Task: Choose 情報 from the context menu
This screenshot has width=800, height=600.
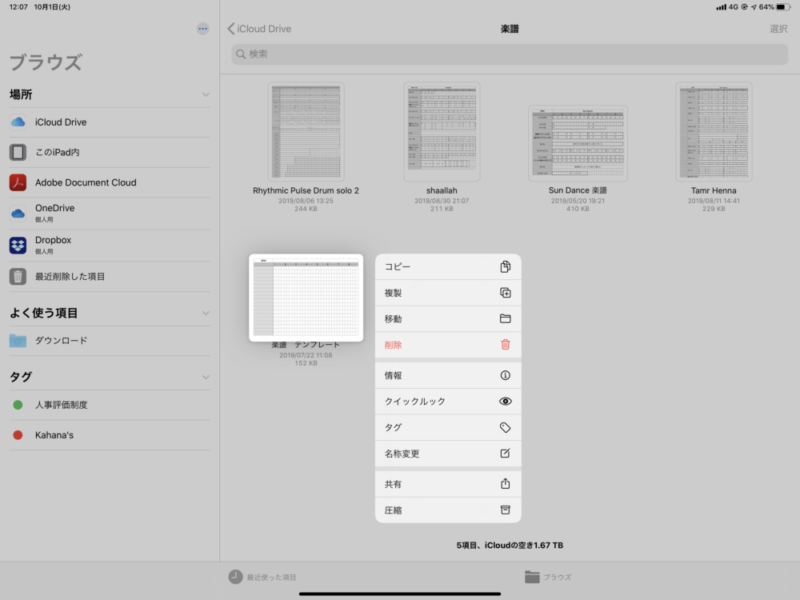Action: 448,376
